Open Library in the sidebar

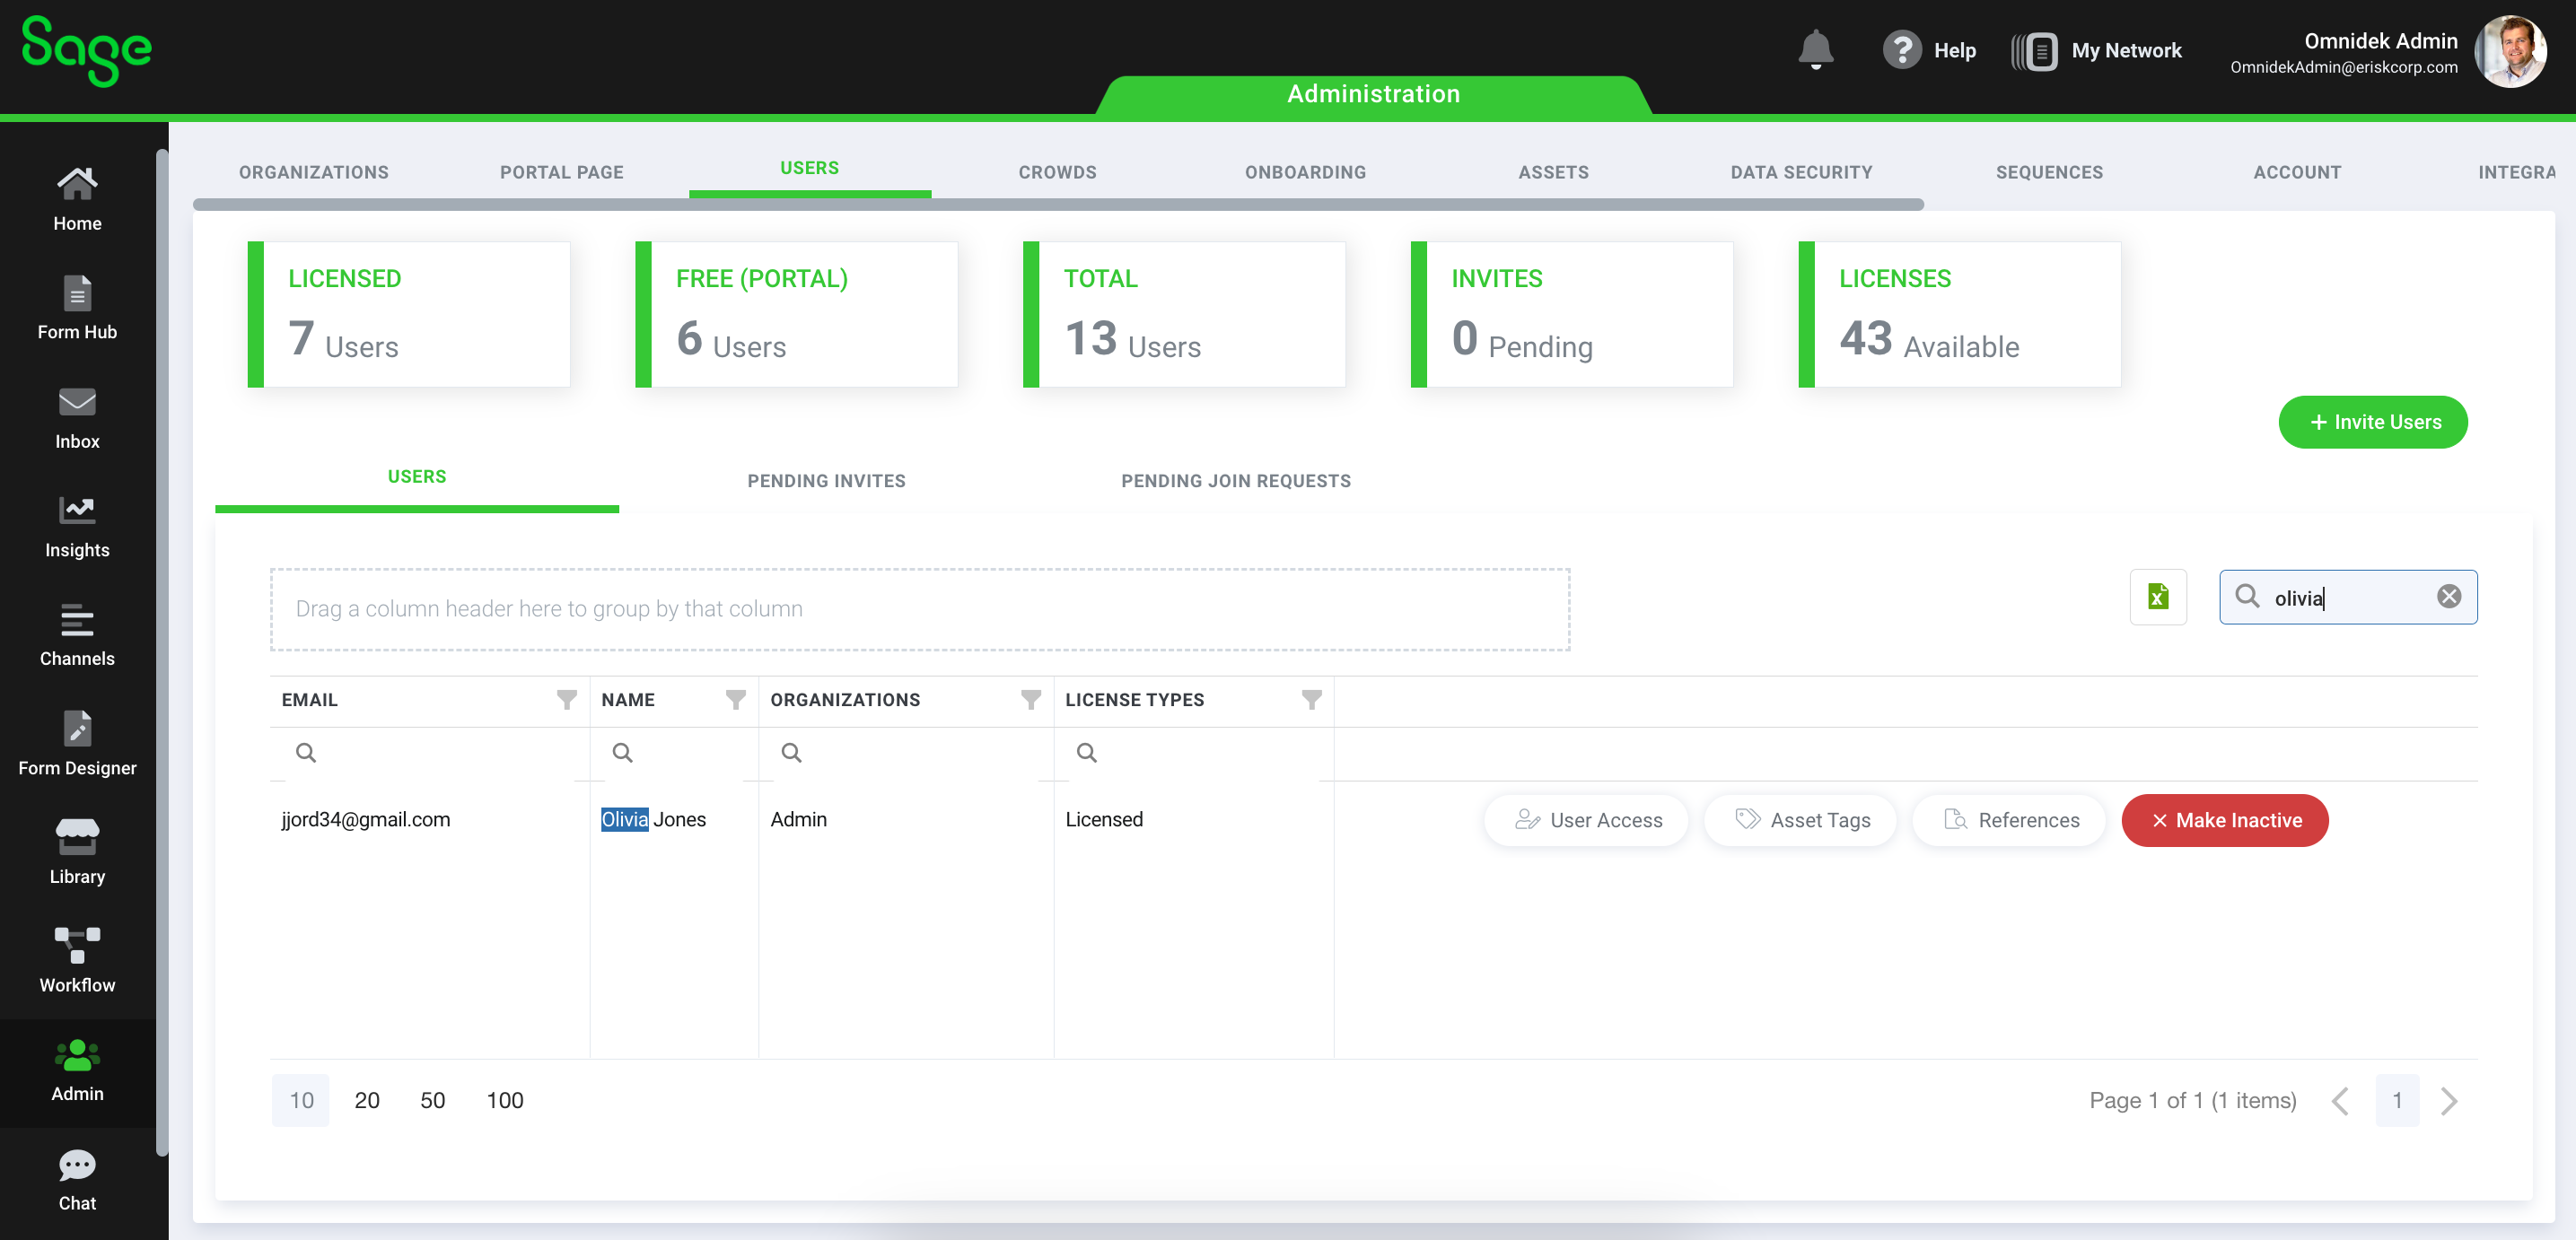[77, 852]
